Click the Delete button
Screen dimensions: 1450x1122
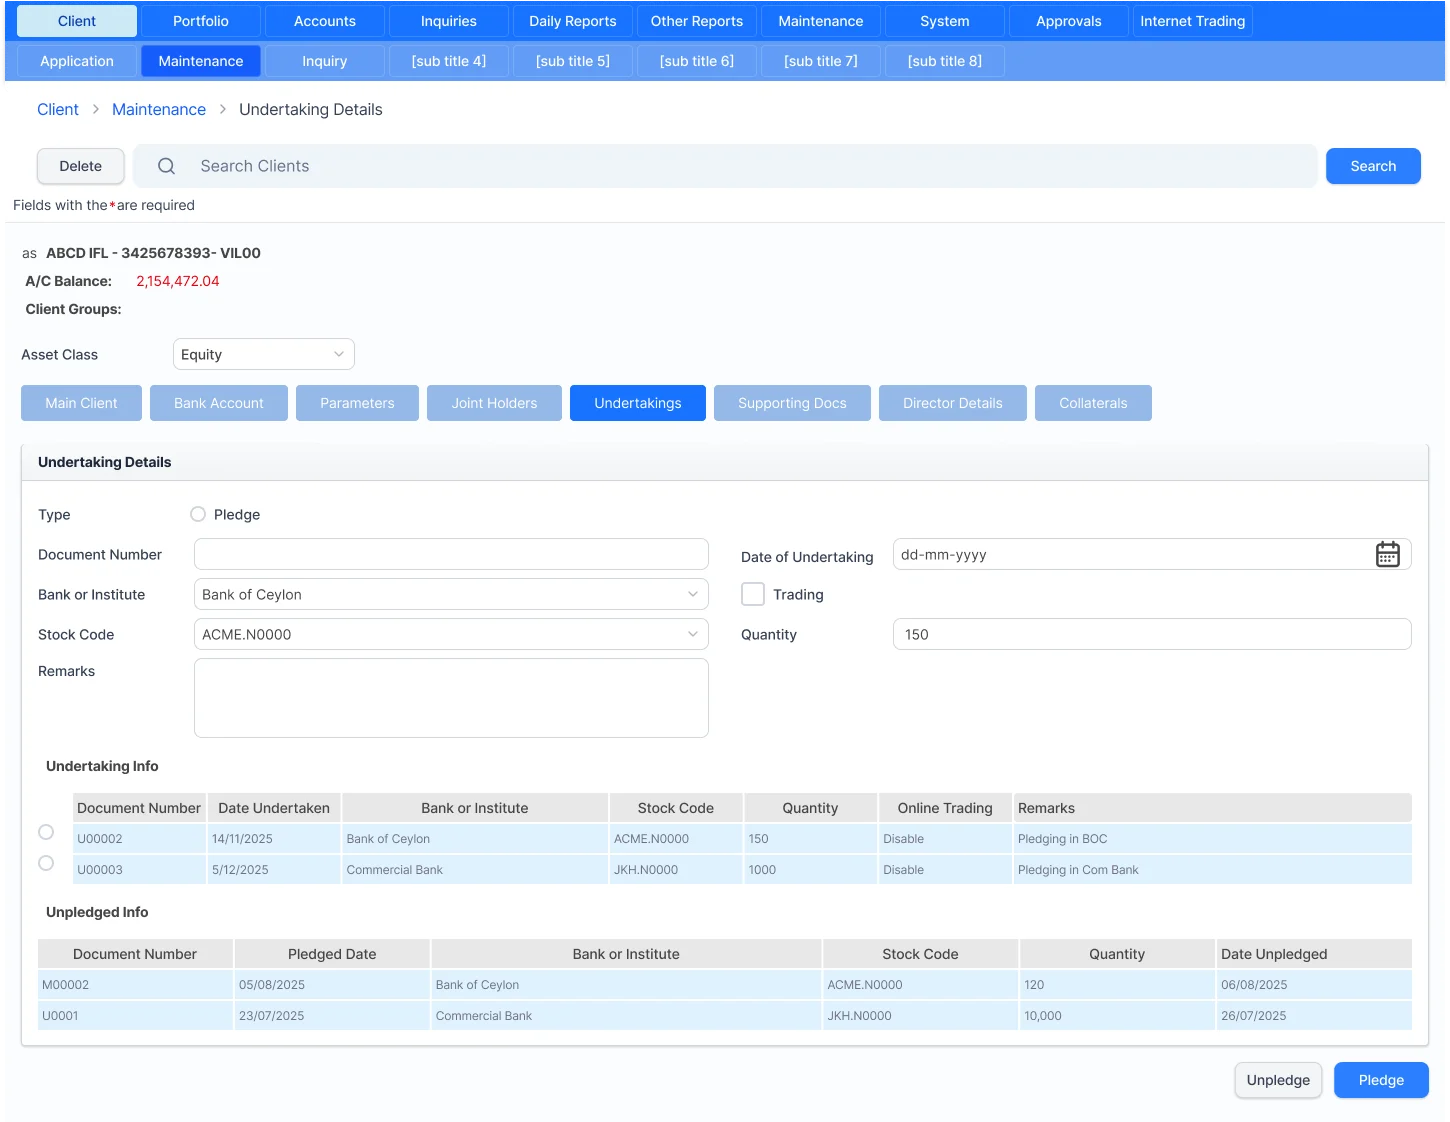pos(81,166)
